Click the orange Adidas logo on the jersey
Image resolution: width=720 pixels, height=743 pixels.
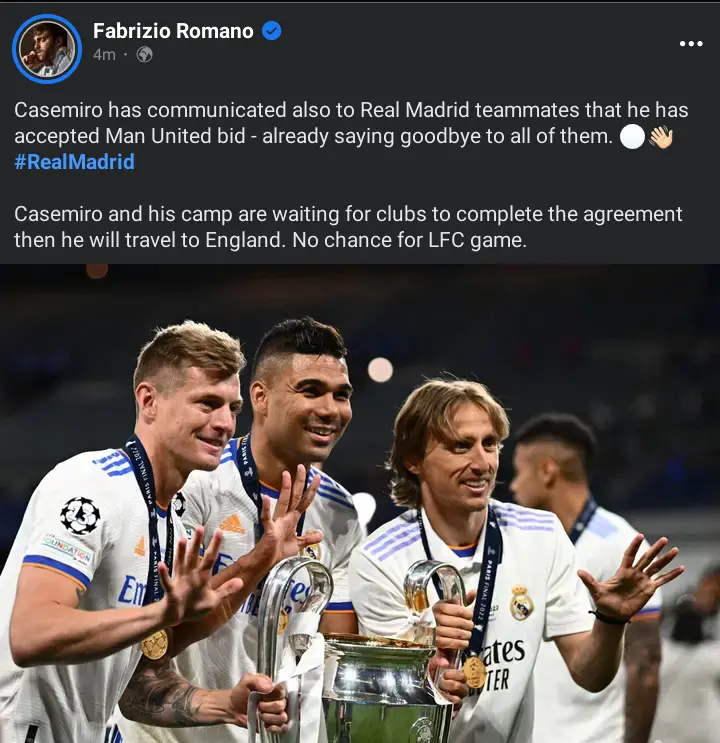(232, 524)
